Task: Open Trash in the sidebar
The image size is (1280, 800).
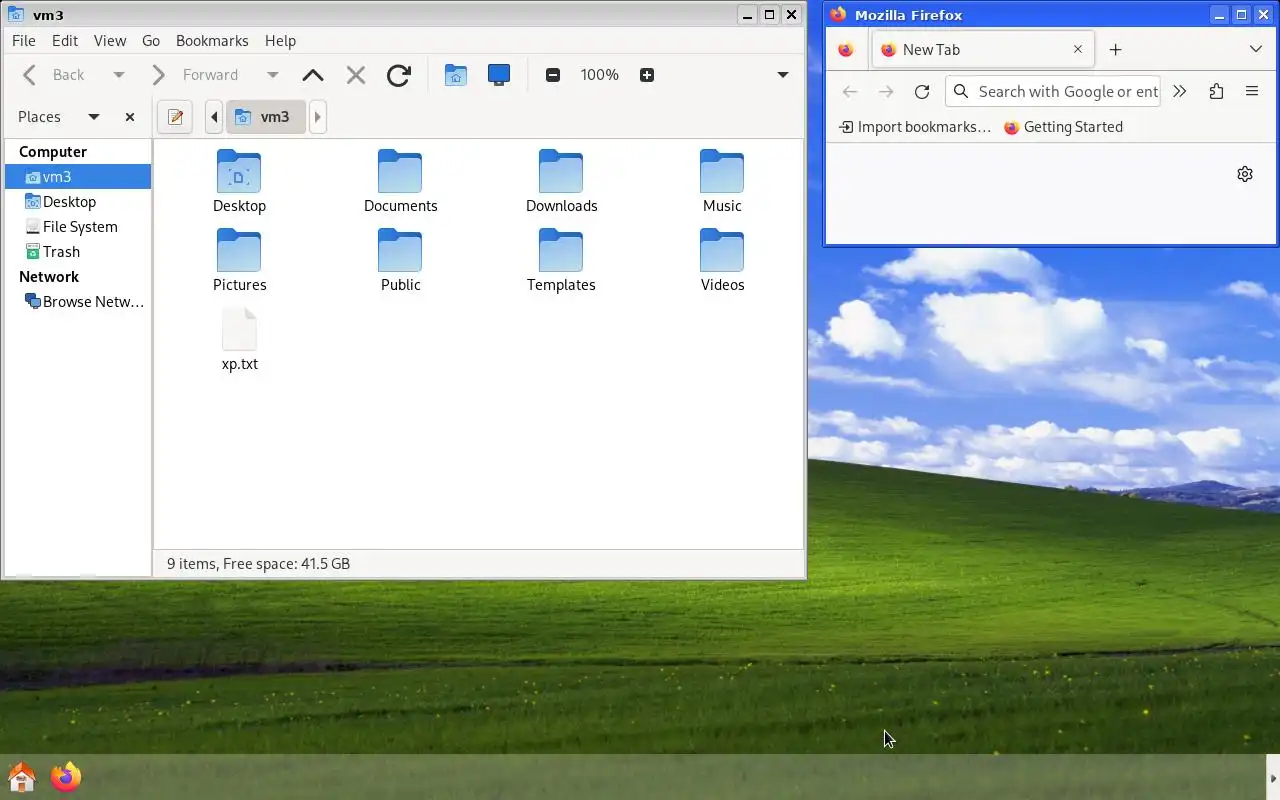Action: point(78,252)
